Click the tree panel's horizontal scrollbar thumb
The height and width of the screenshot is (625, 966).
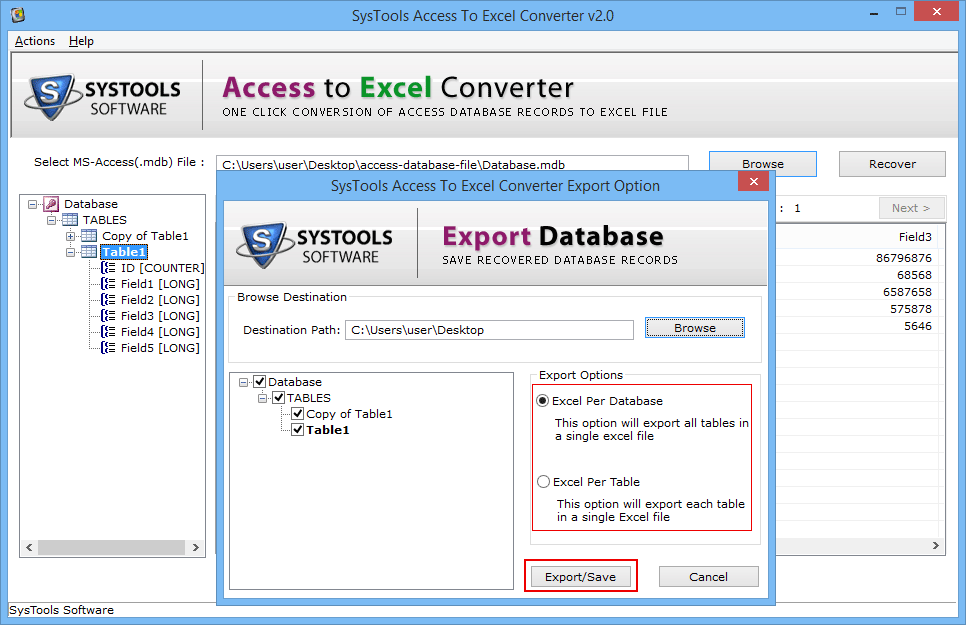[111, 547]
